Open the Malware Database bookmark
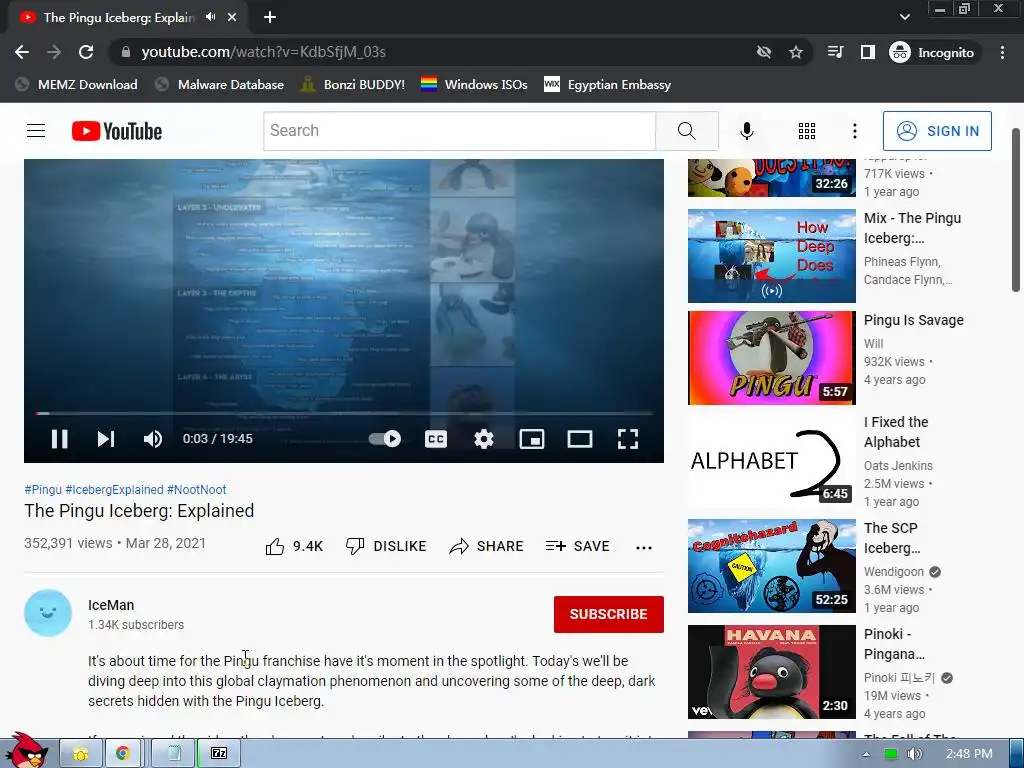1024x768 pixels. [220, 85]
